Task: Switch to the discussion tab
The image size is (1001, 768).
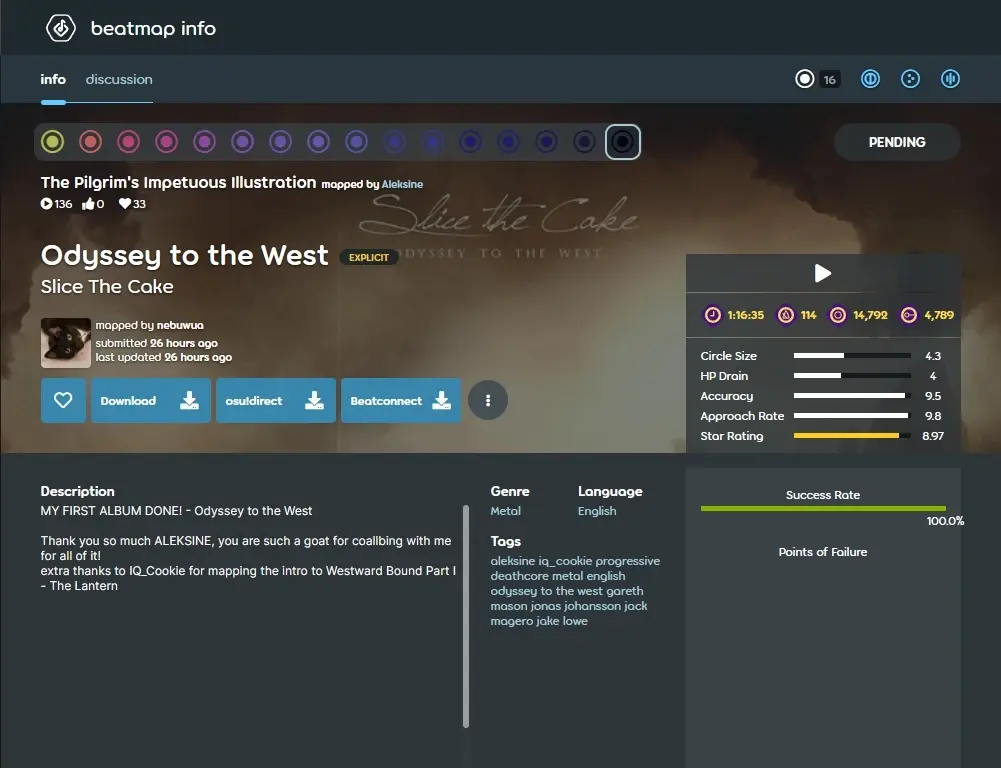Action: pos(119,79)
